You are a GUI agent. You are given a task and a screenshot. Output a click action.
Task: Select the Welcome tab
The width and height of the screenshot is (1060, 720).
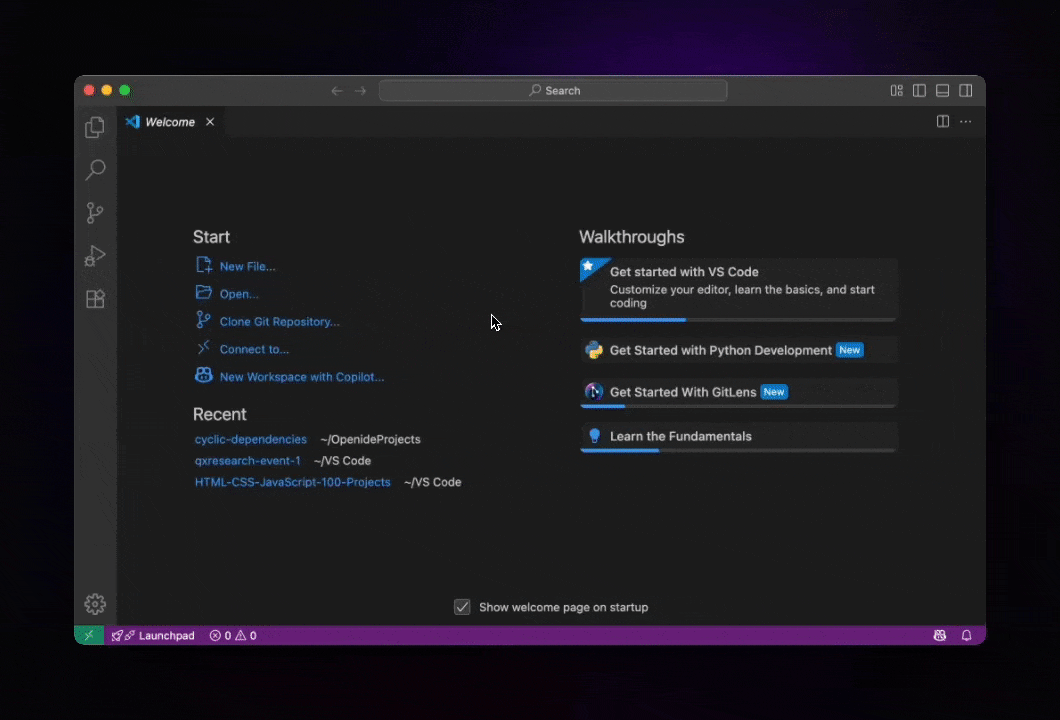pyautogui.click(x=169, y=121)
